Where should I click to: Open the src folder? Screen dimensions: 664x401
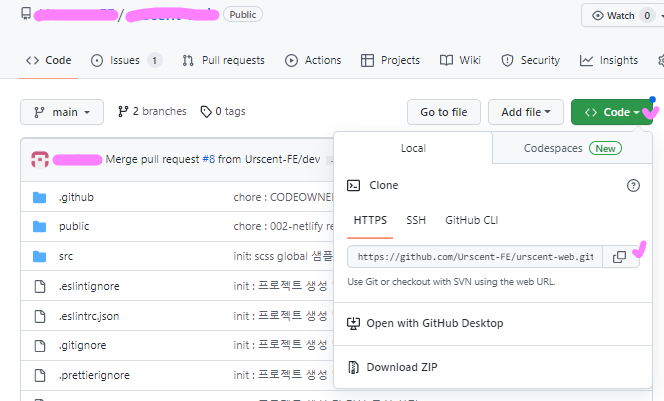click(x=66, y=257)
